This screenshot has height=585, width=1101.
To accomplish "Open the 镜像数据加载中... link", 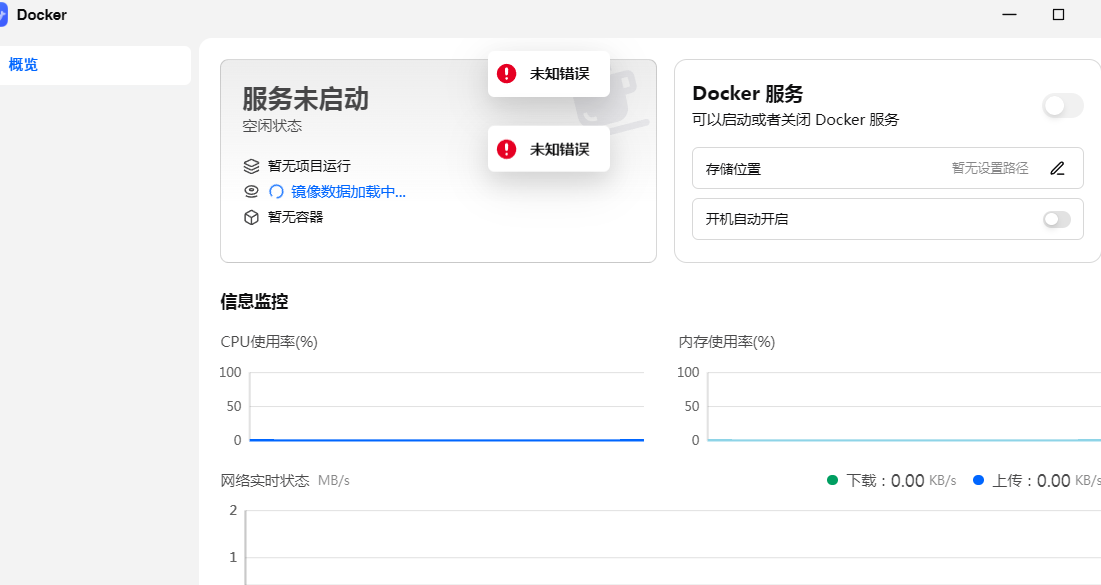I will pos(348,192).
